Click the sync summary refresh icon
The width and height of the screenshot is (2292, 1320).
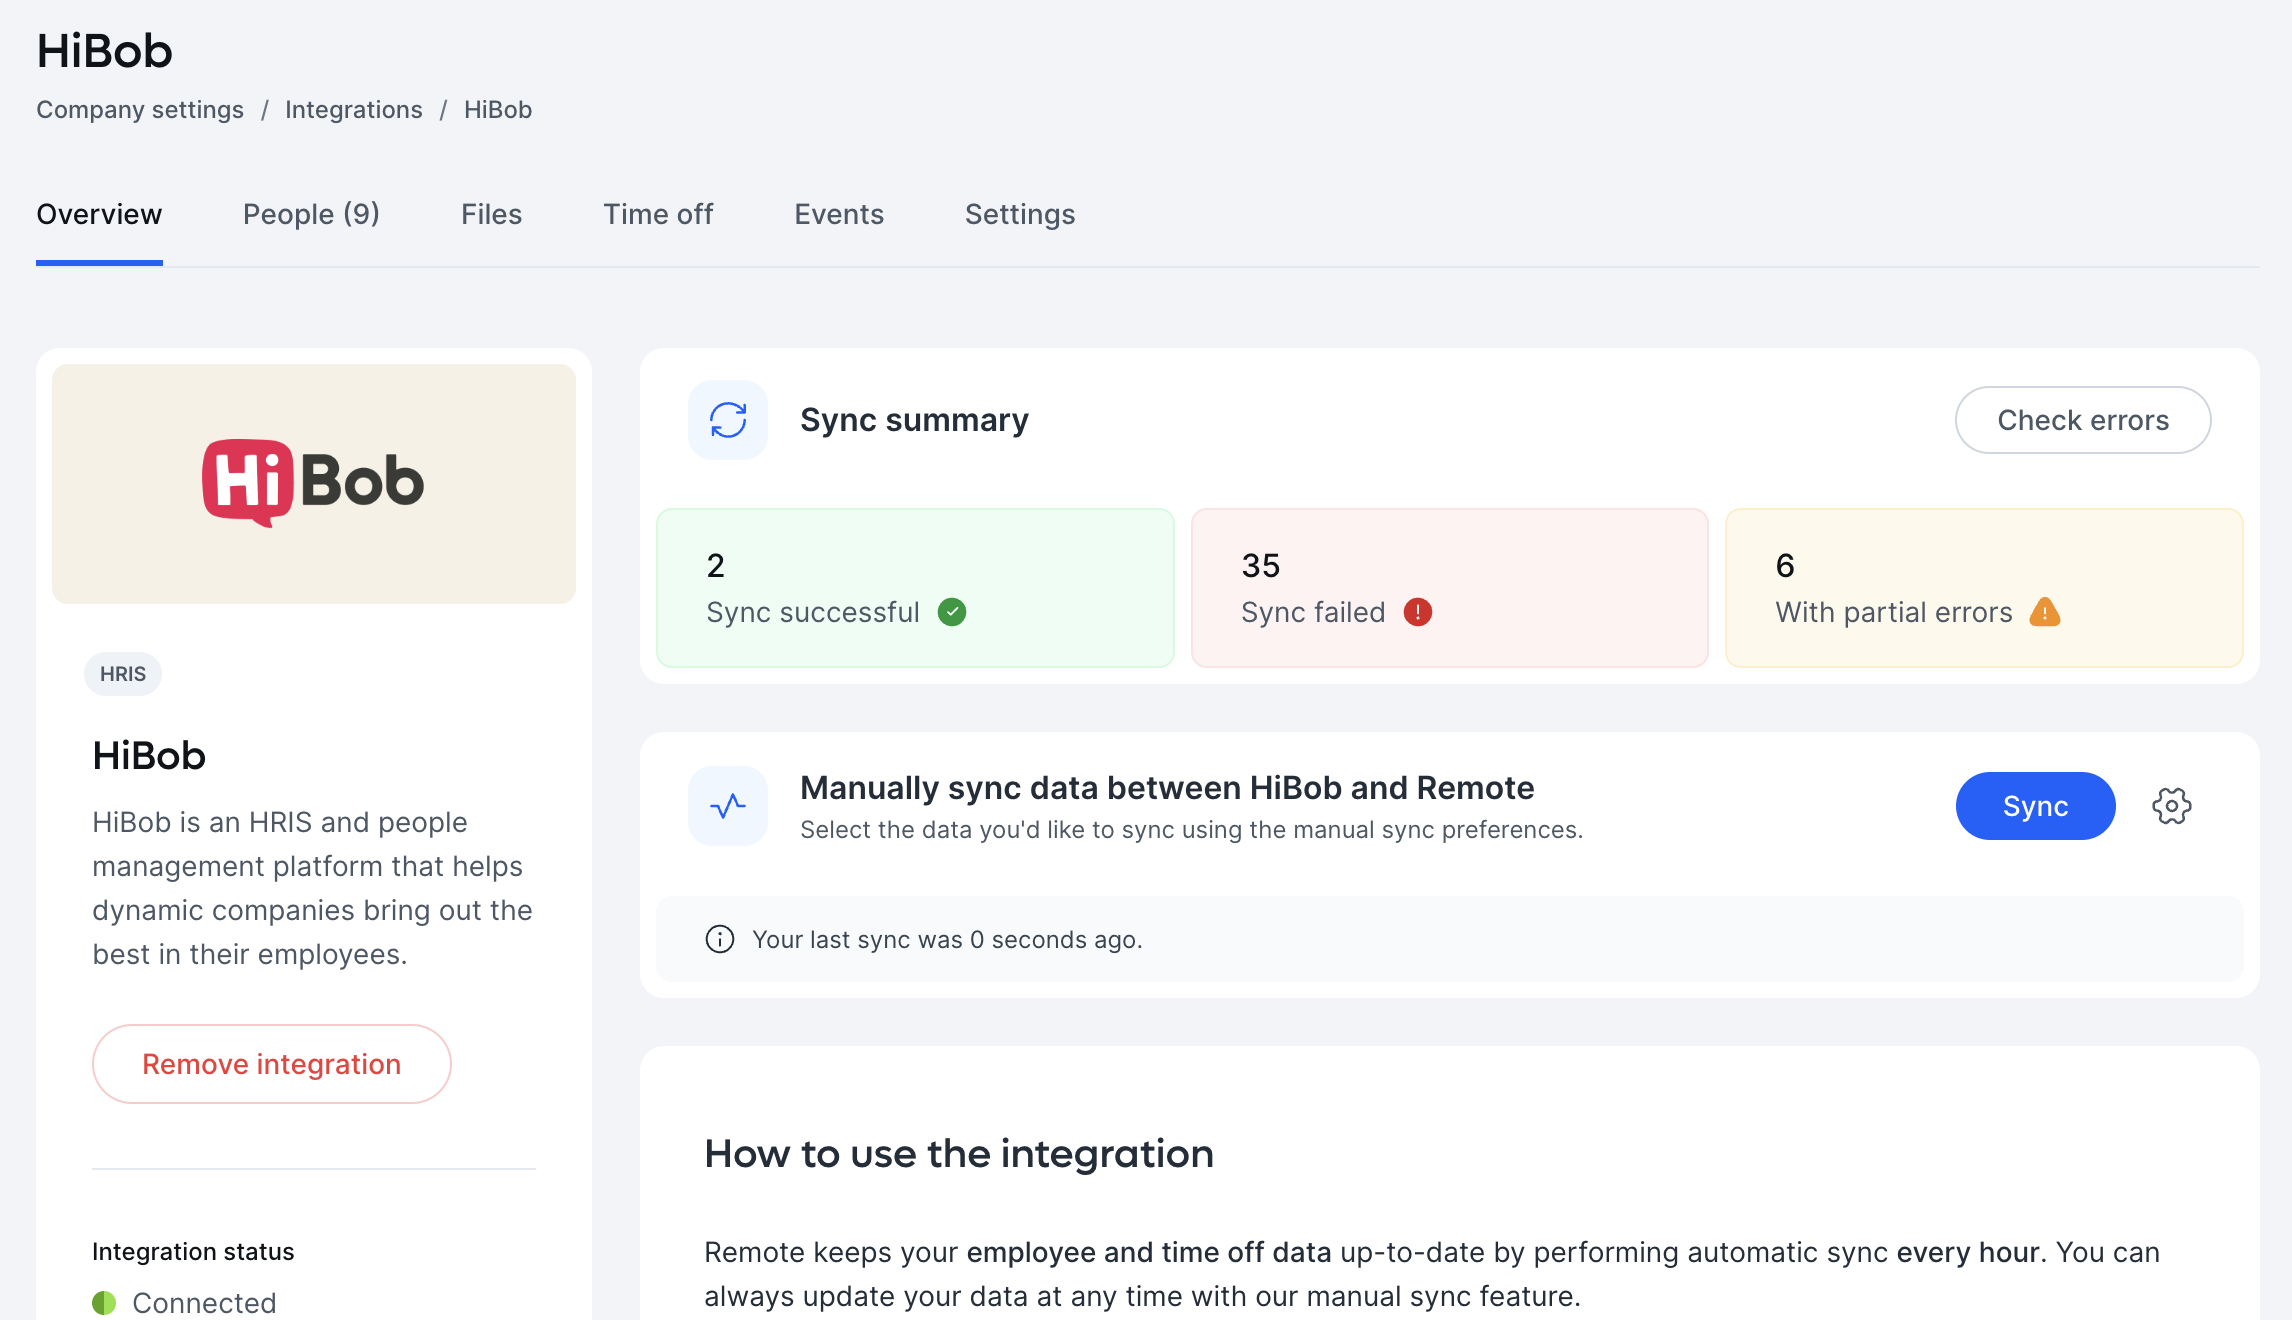coord(728,420)
